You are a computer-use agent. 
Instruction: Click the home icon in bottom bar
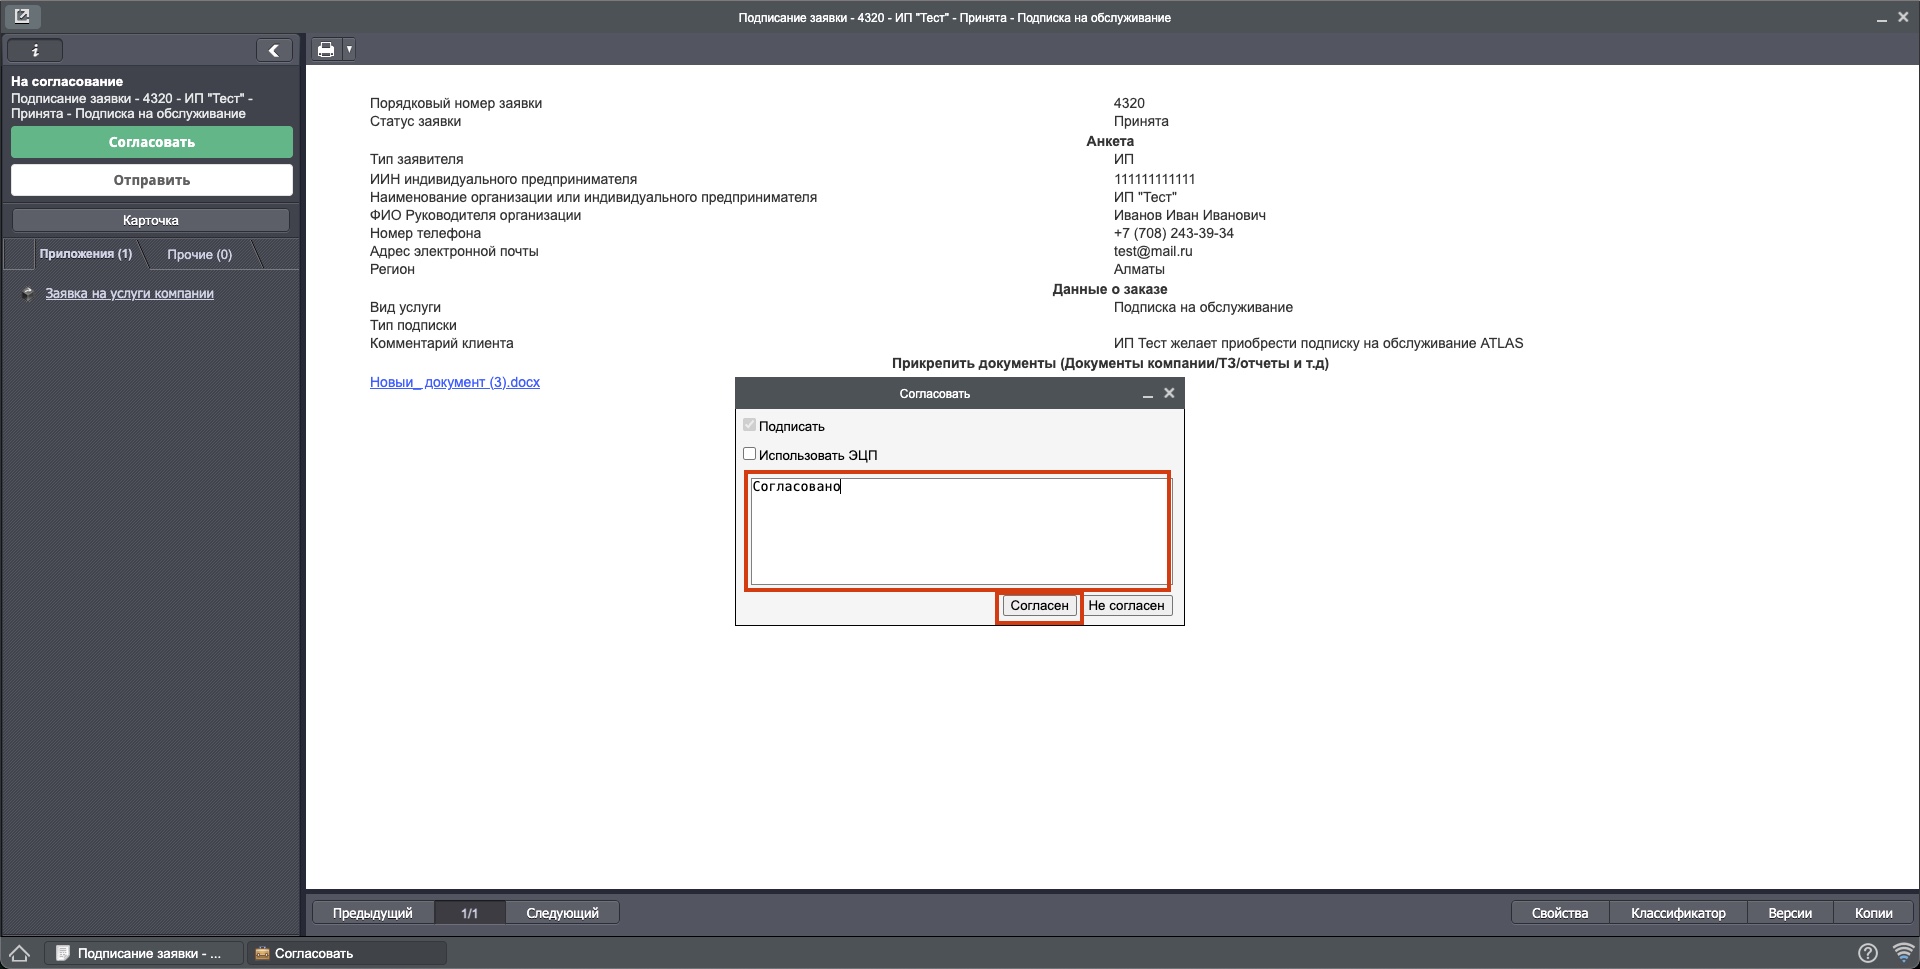click(x=20, y=953)
